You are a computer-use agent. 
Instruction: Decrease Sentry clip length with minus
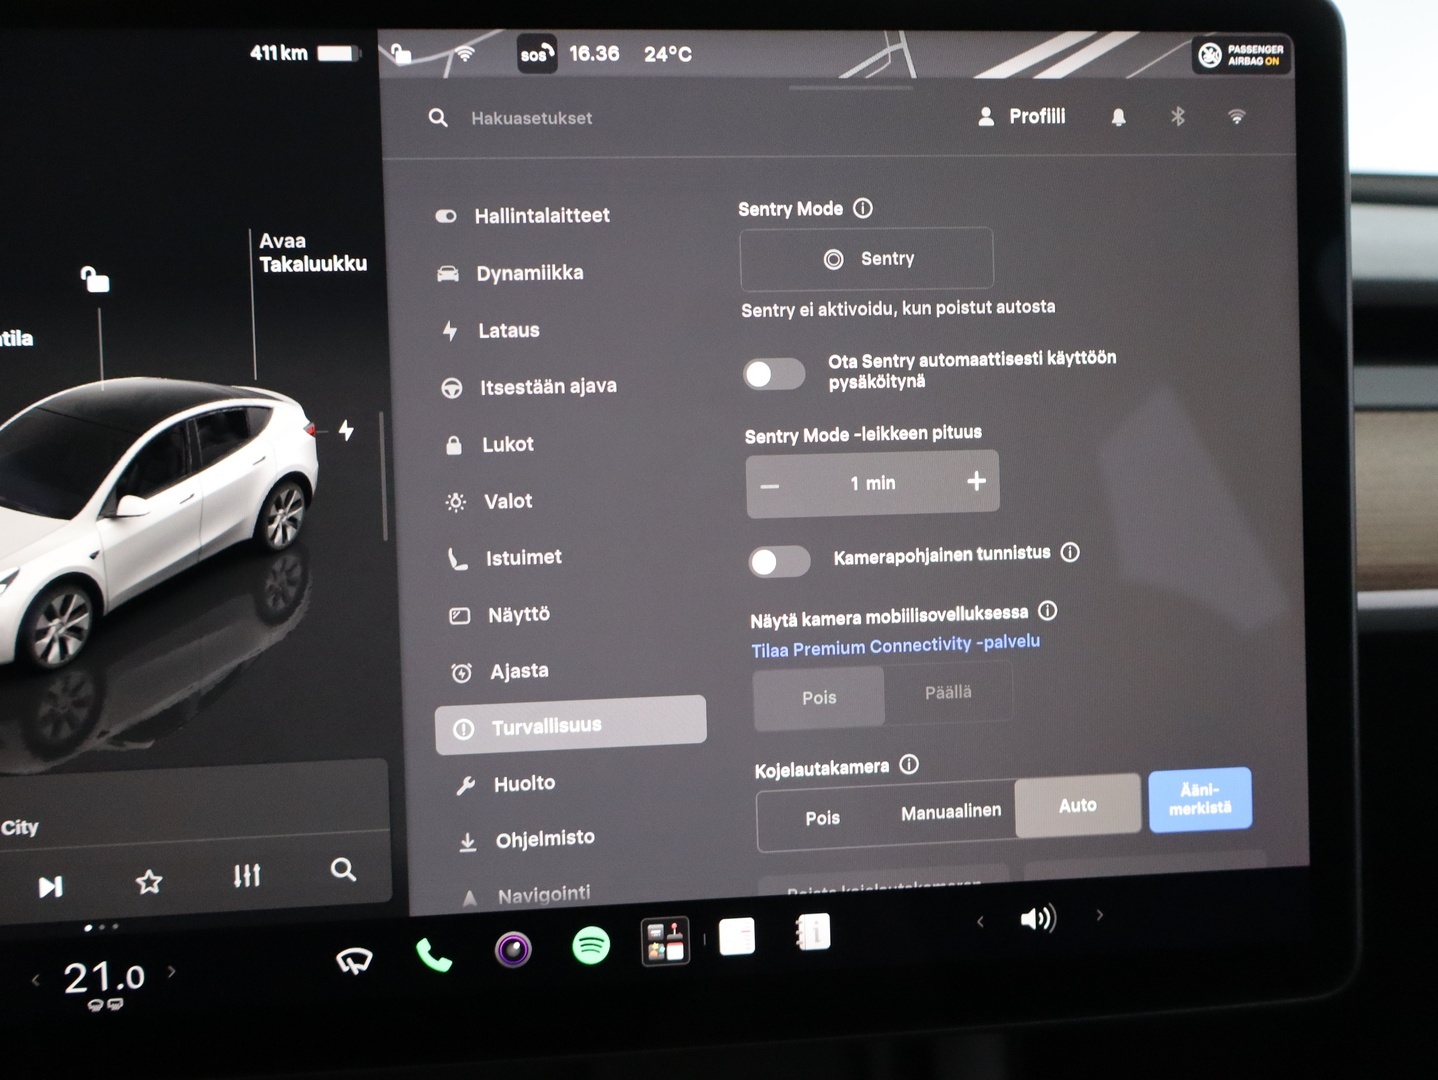(x=770, y=486)
